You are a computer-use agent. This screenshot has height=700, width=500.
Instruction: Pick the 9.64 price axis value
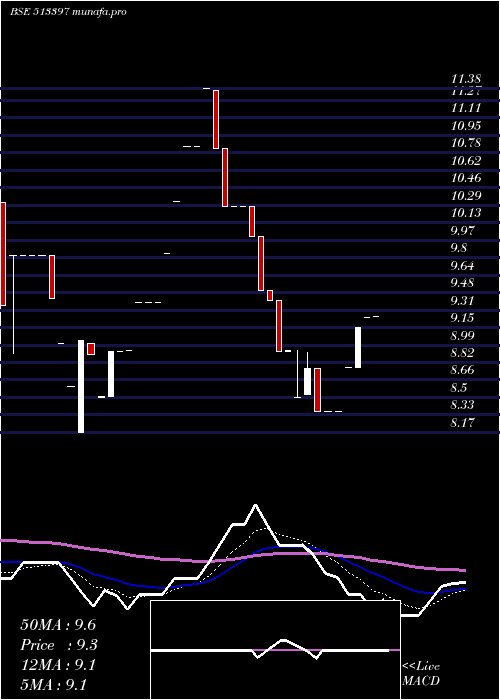click(x=462, y=266)
